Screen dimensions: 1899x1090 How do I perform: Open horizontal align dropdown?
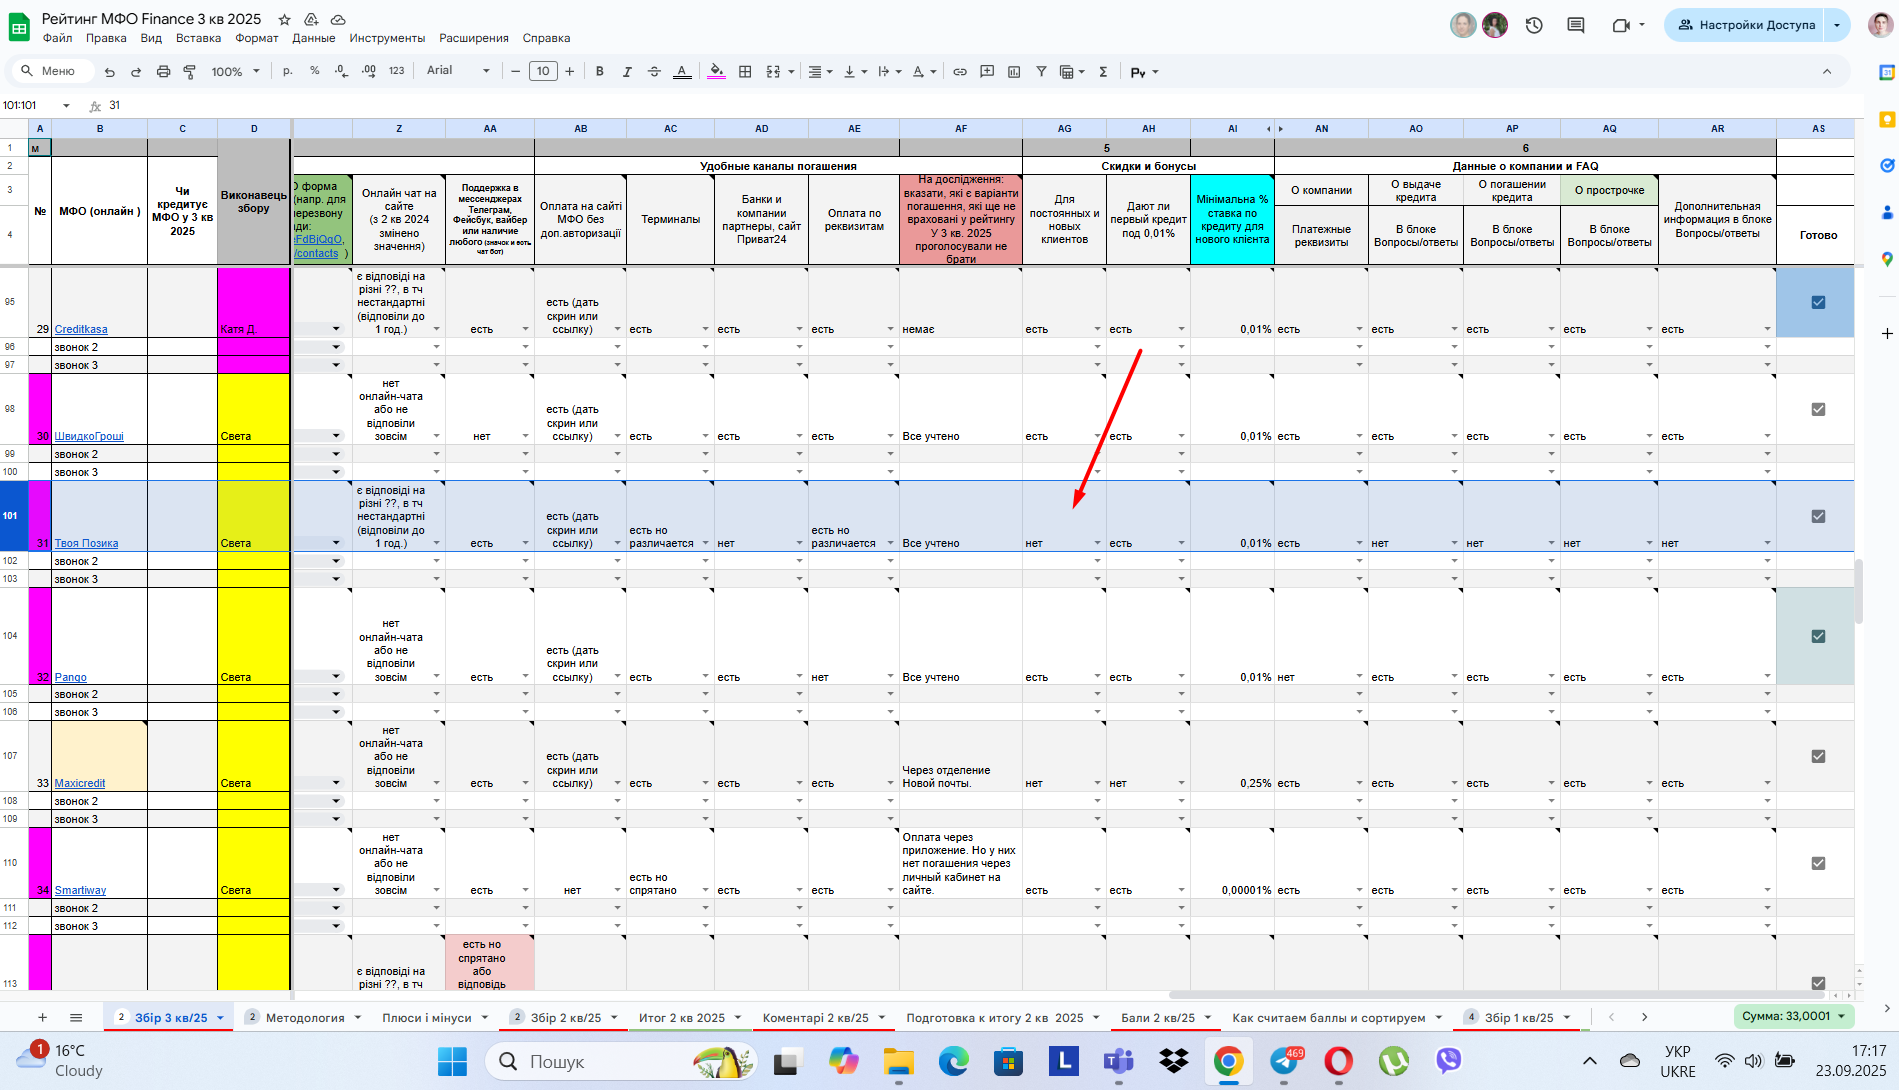pos(821,72)
